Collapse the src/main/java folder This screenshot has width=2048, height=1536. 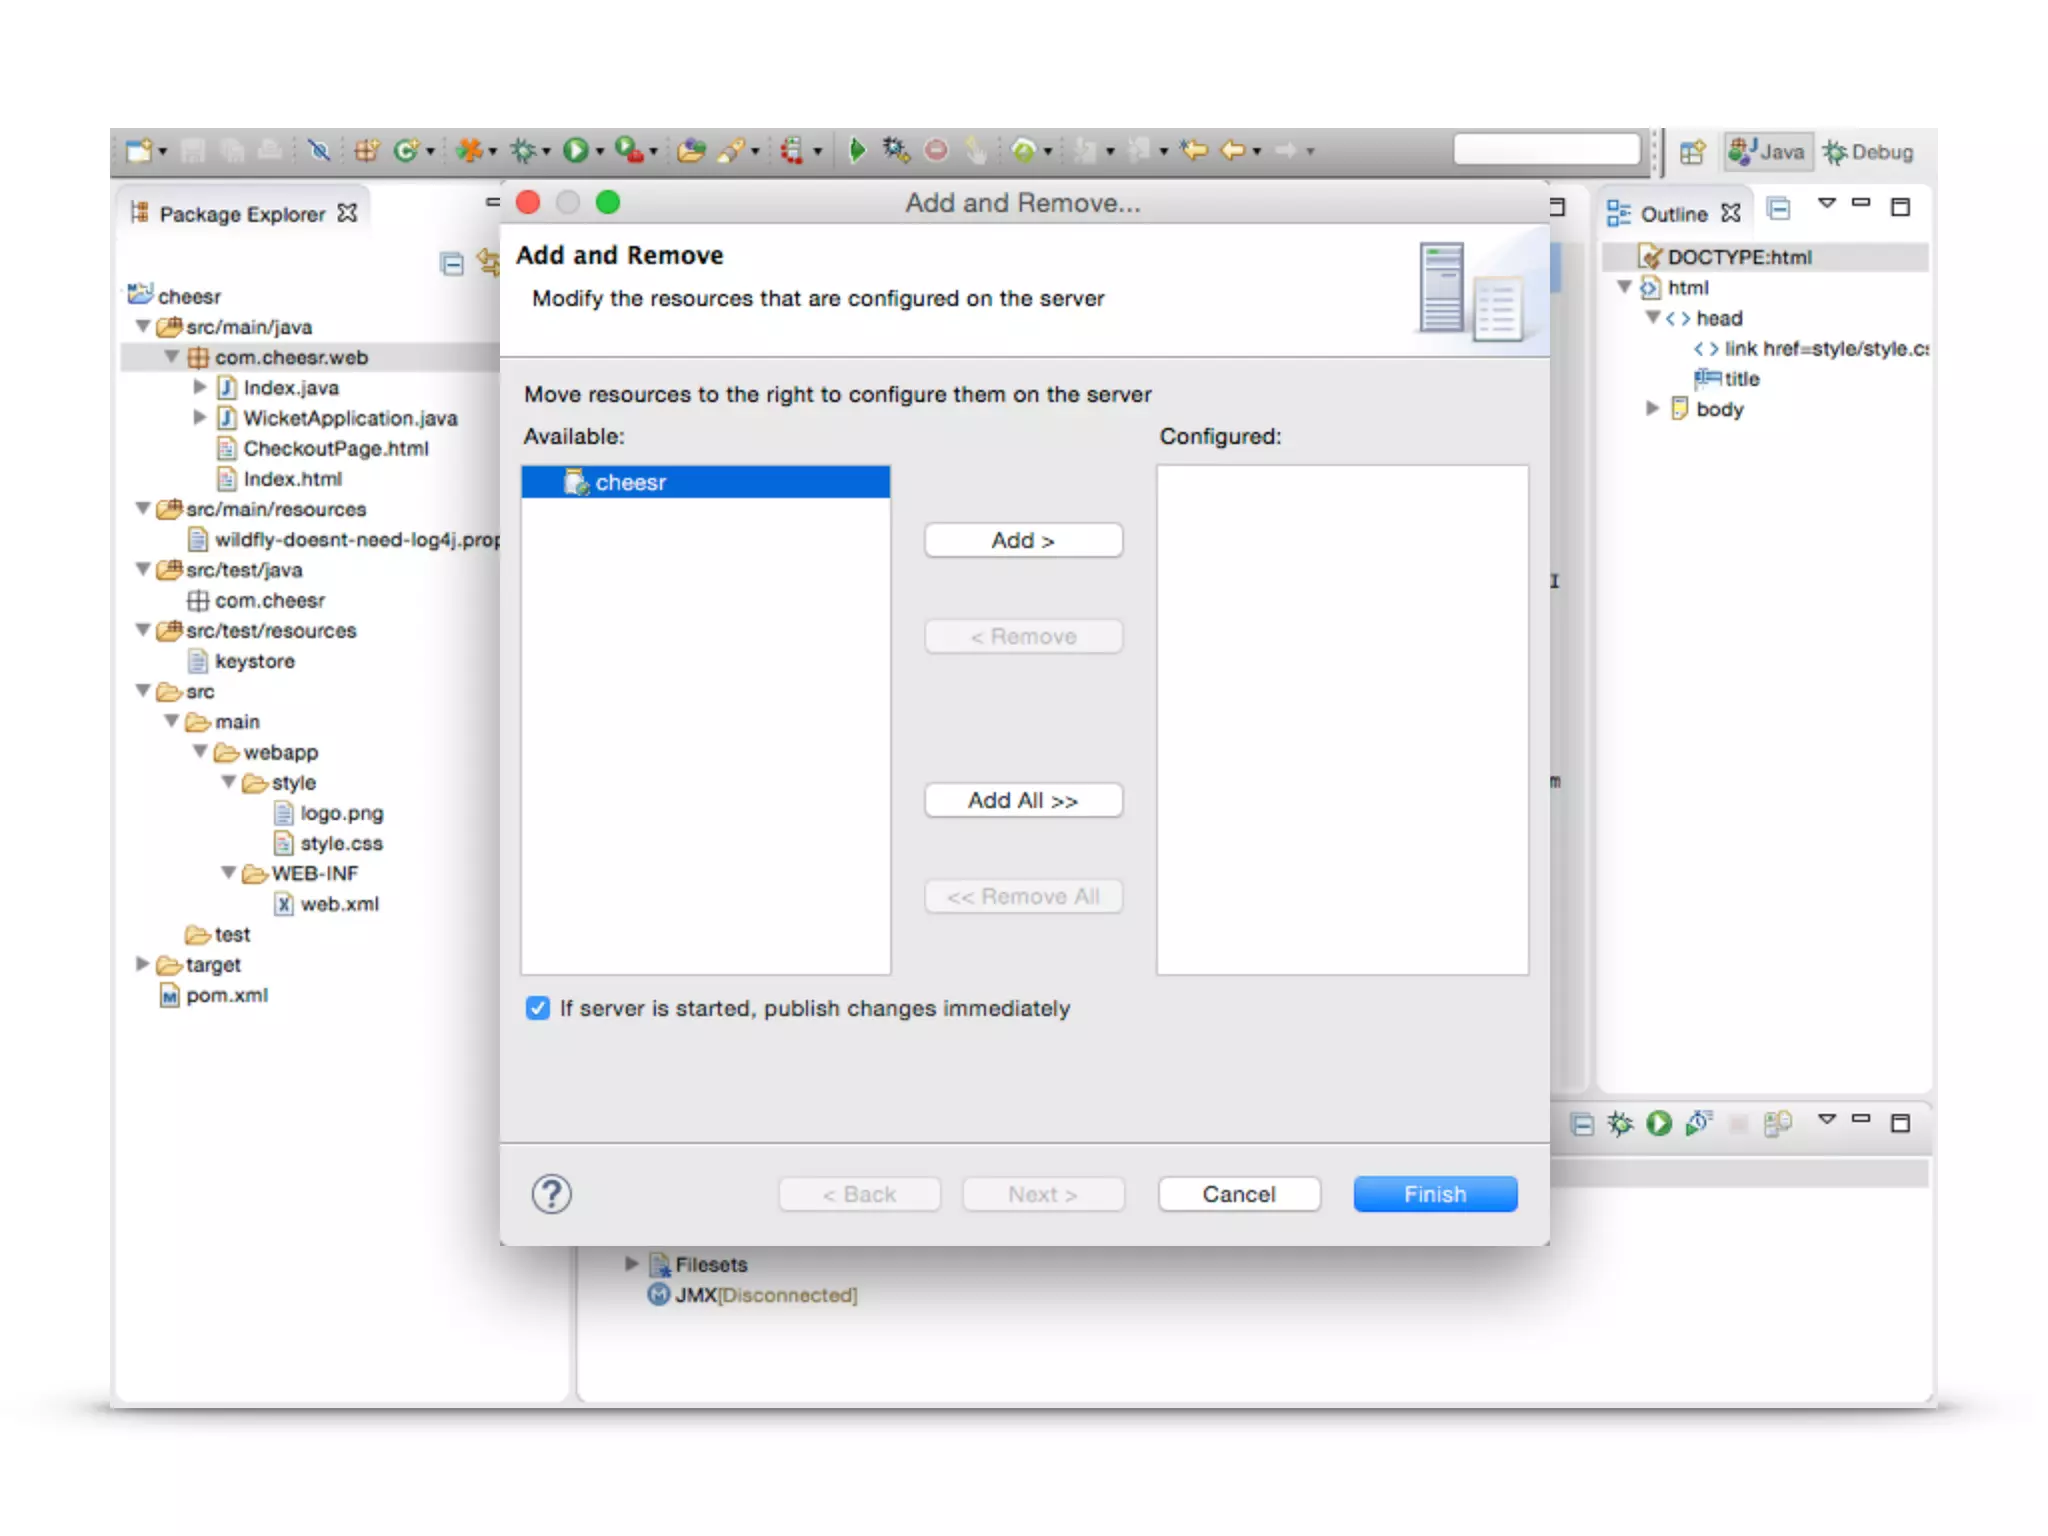(143, 327)
